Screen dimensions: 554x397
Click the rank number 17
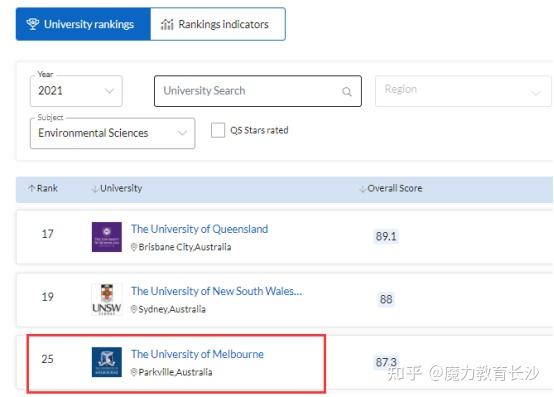click(48, 234)
